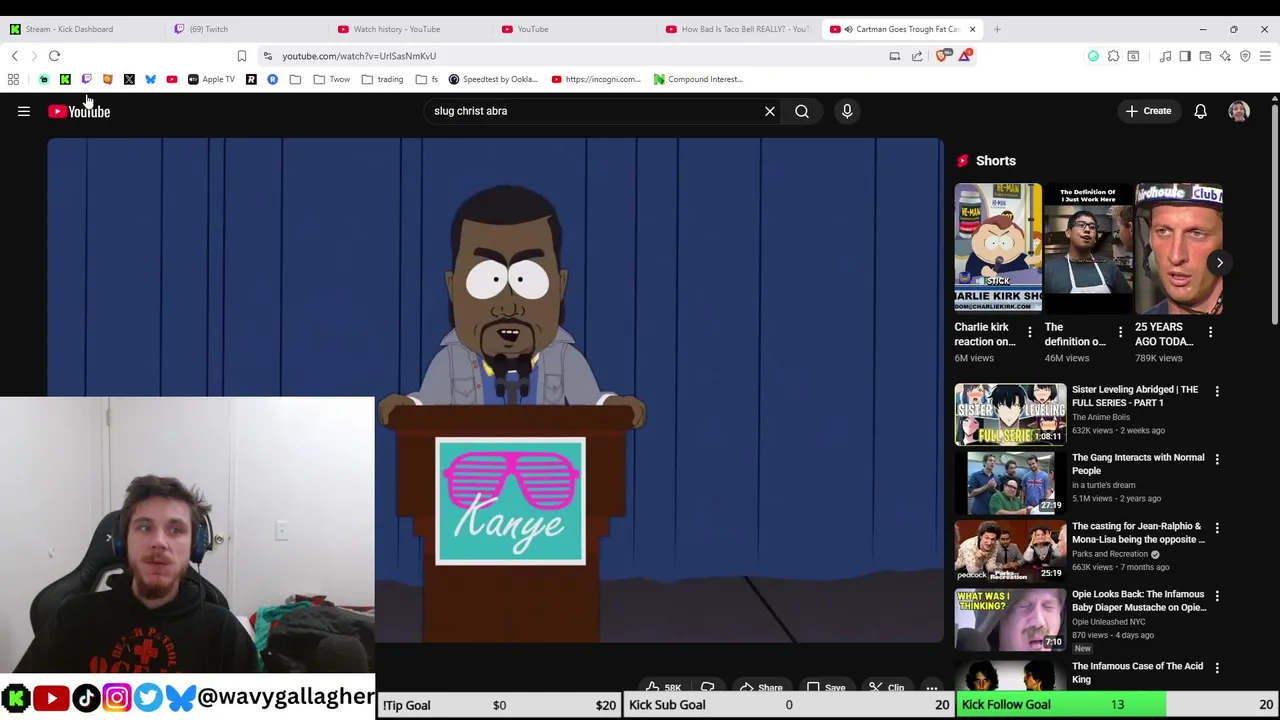The height and width of the screenshot is (720, 1280).
Task: View site information icon beside URL
Action: point(267,56)
